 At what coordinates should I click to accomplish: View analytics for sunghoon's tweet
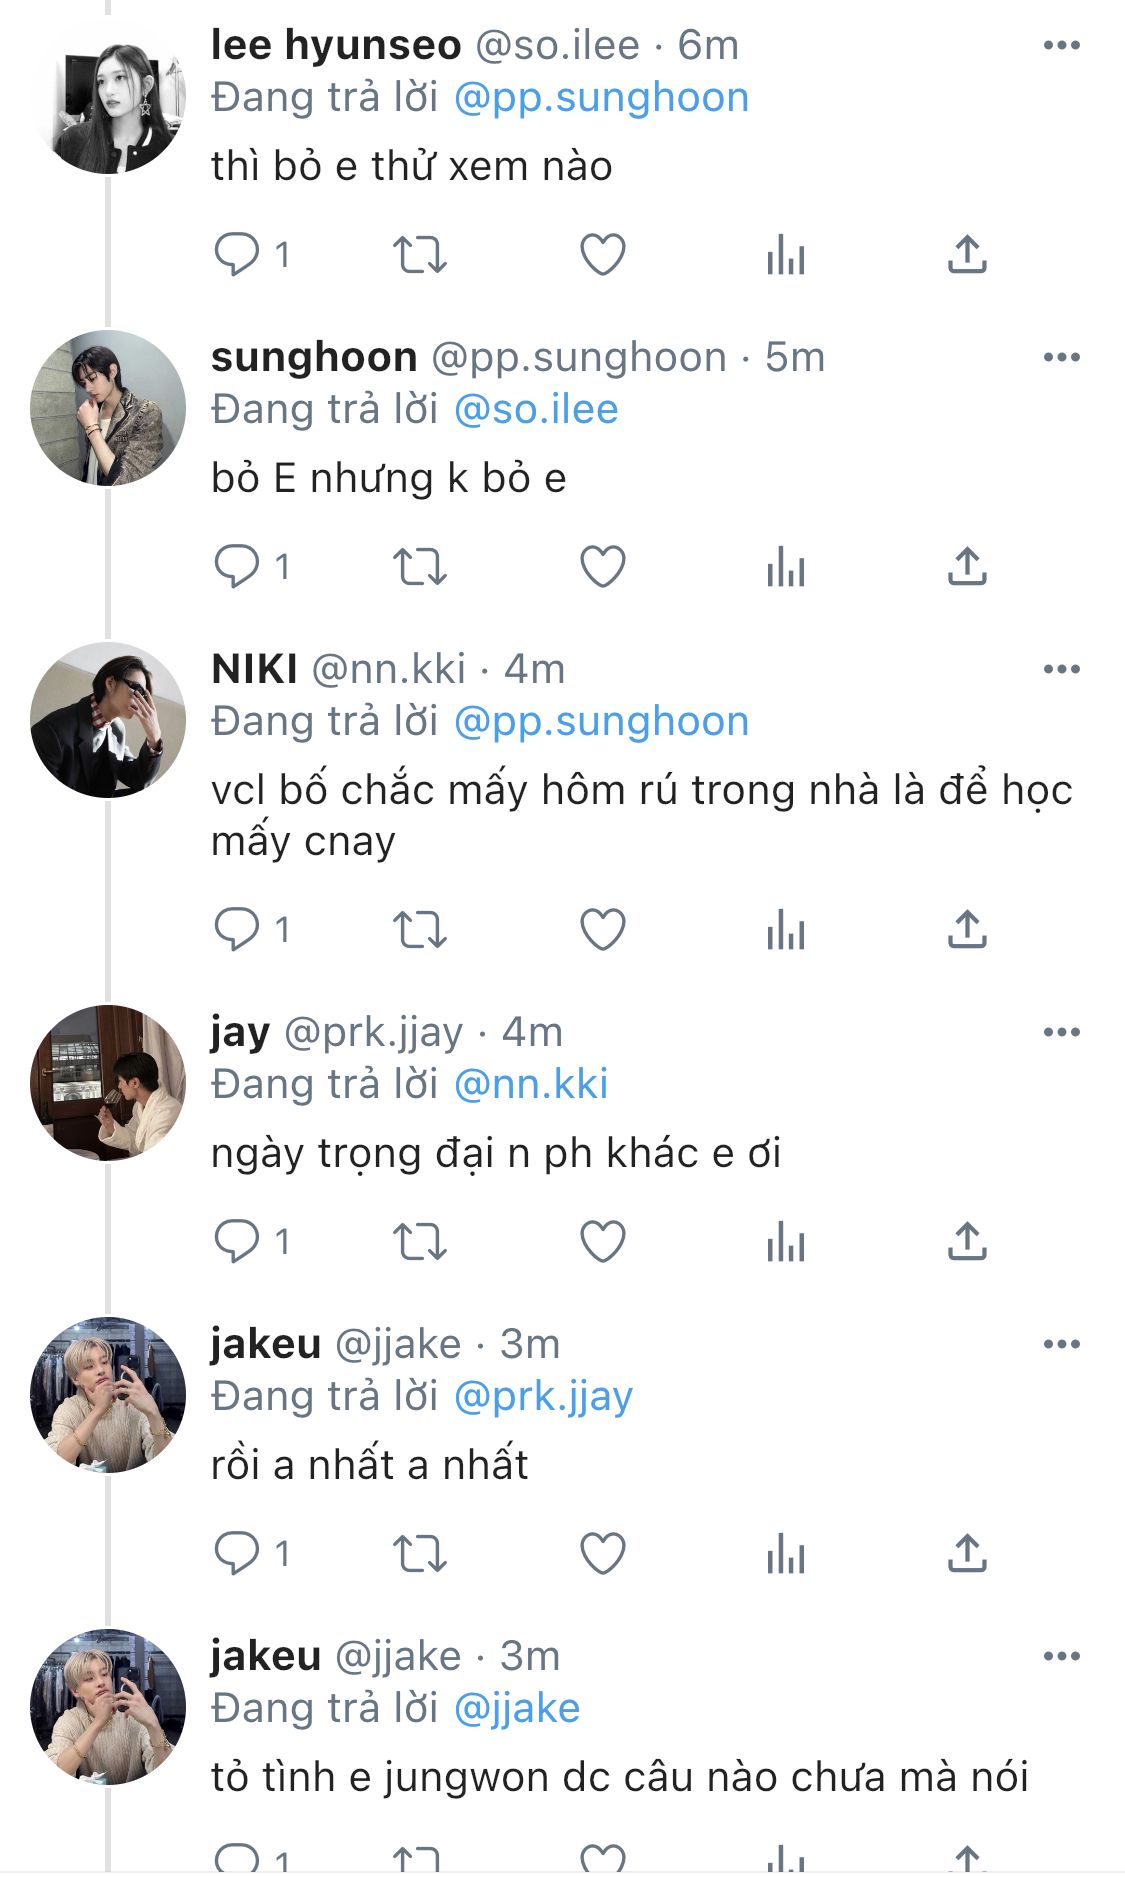pos(786,567)
